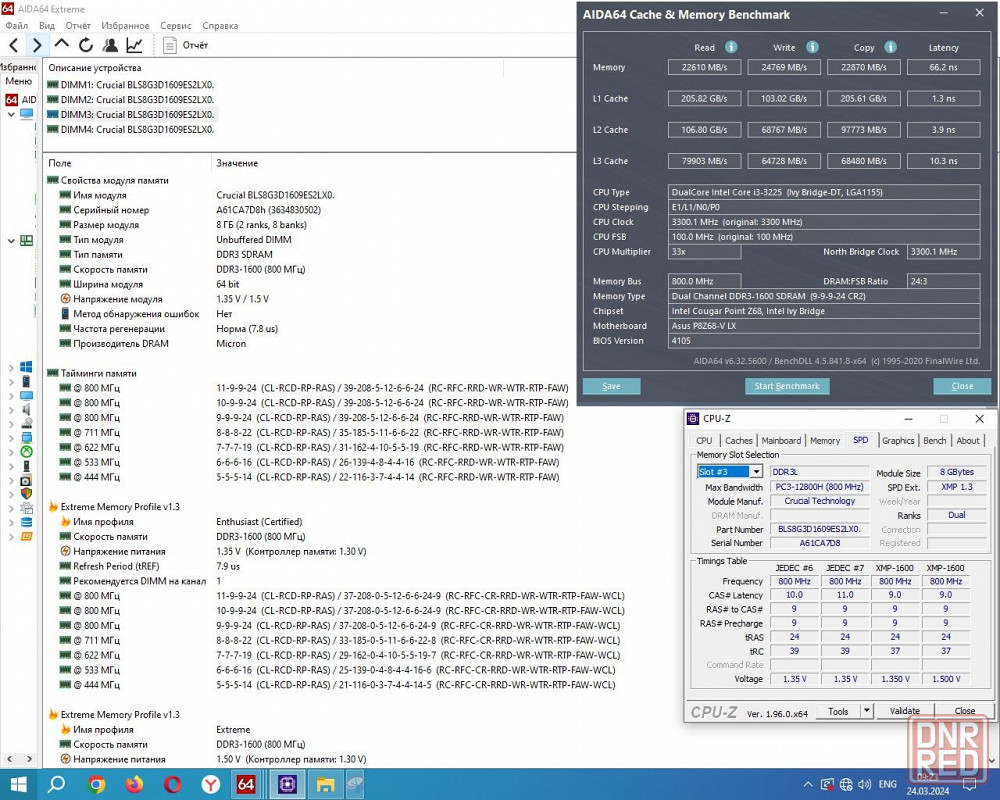
Task: Open the Сервис menu
Action: click(175, 26)
